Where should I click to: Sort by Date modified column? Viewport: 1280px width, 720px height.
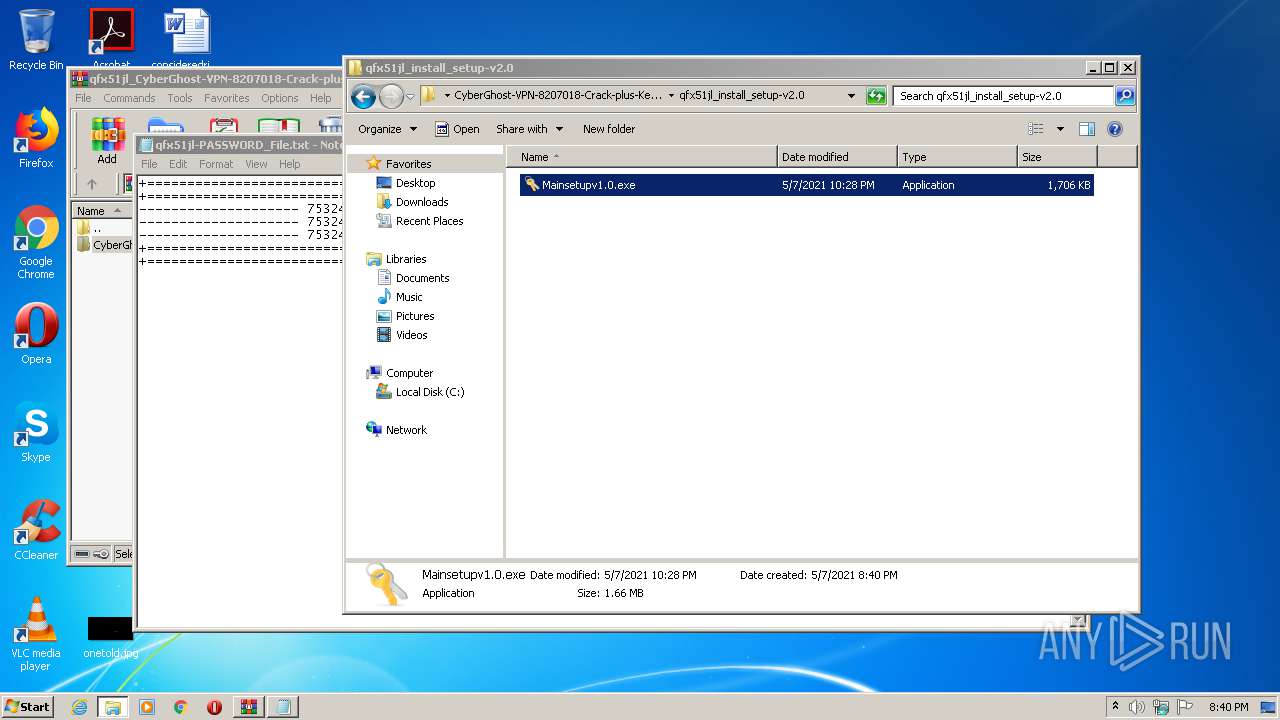coord(837,157)
